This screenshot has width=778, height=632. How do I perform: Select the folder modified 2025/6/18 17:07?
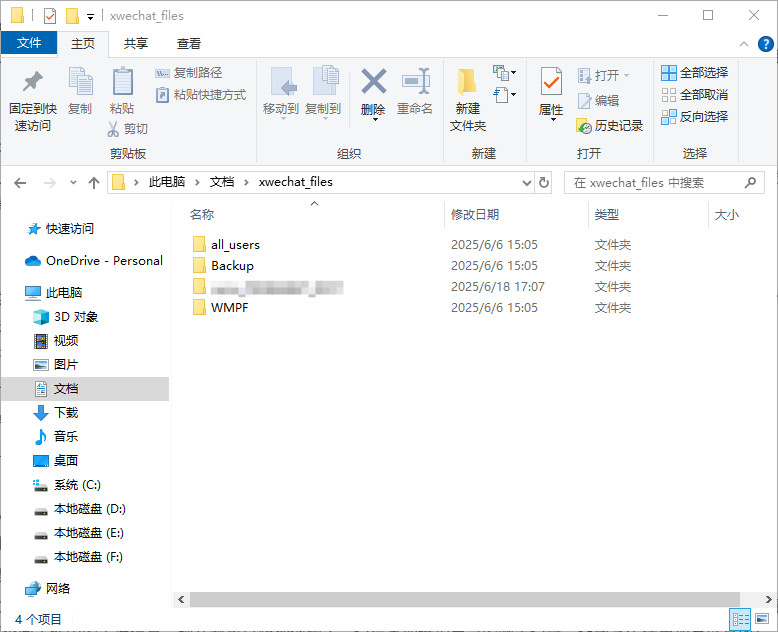(268, 287)
